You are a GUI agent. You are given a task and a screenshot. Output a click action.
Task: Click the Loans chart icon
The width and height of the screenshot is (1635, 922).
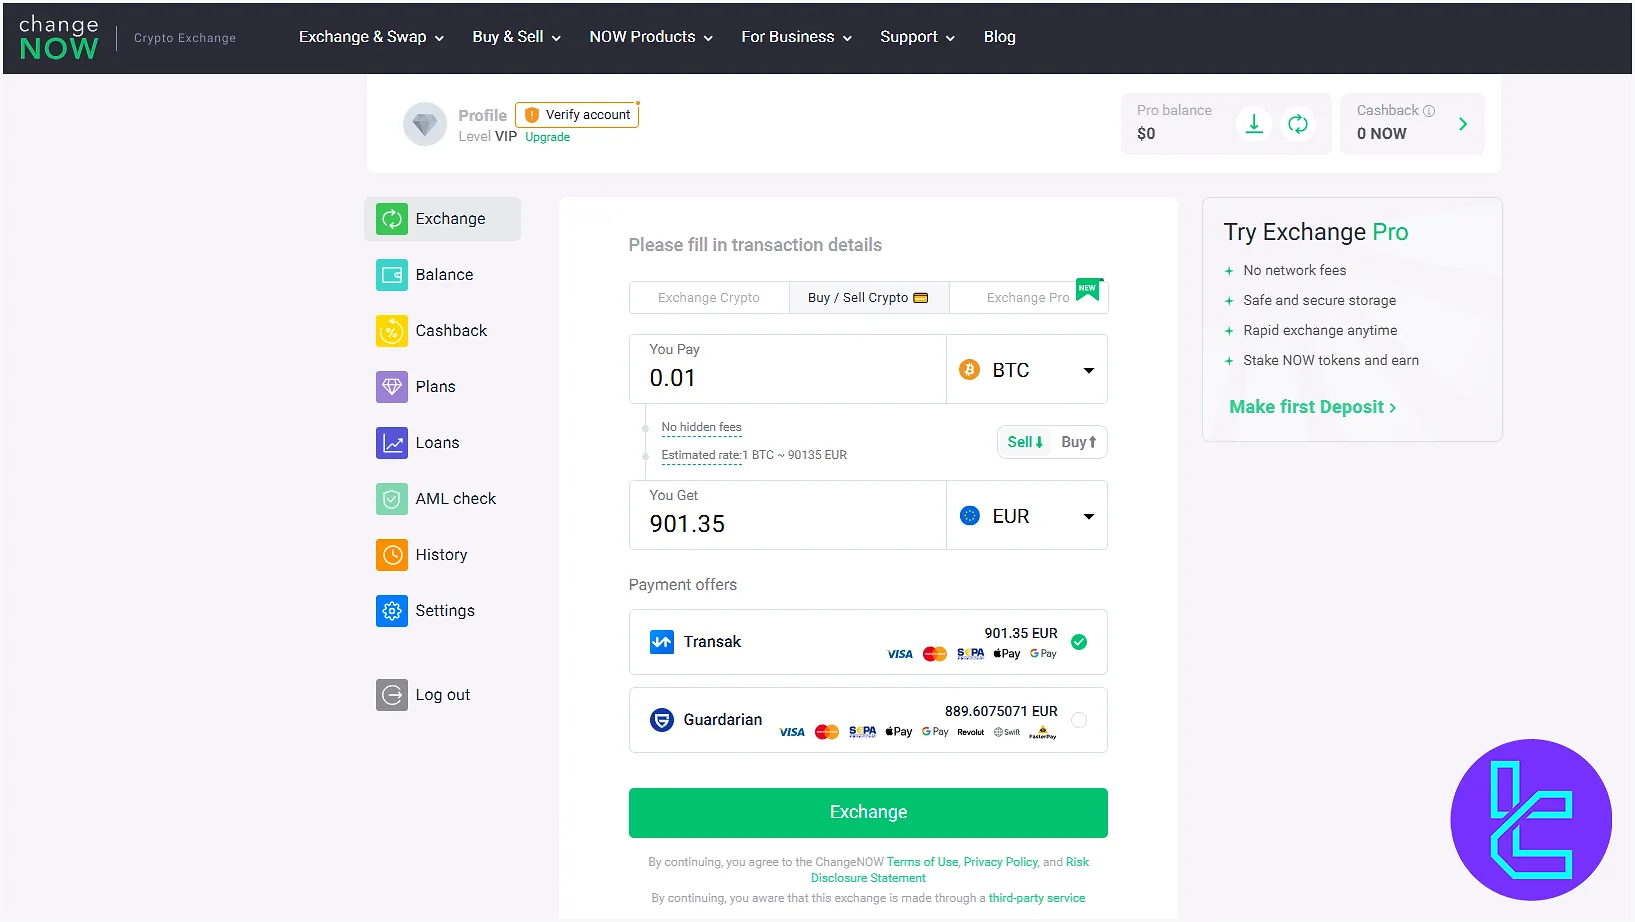click(x=392, y=443)
